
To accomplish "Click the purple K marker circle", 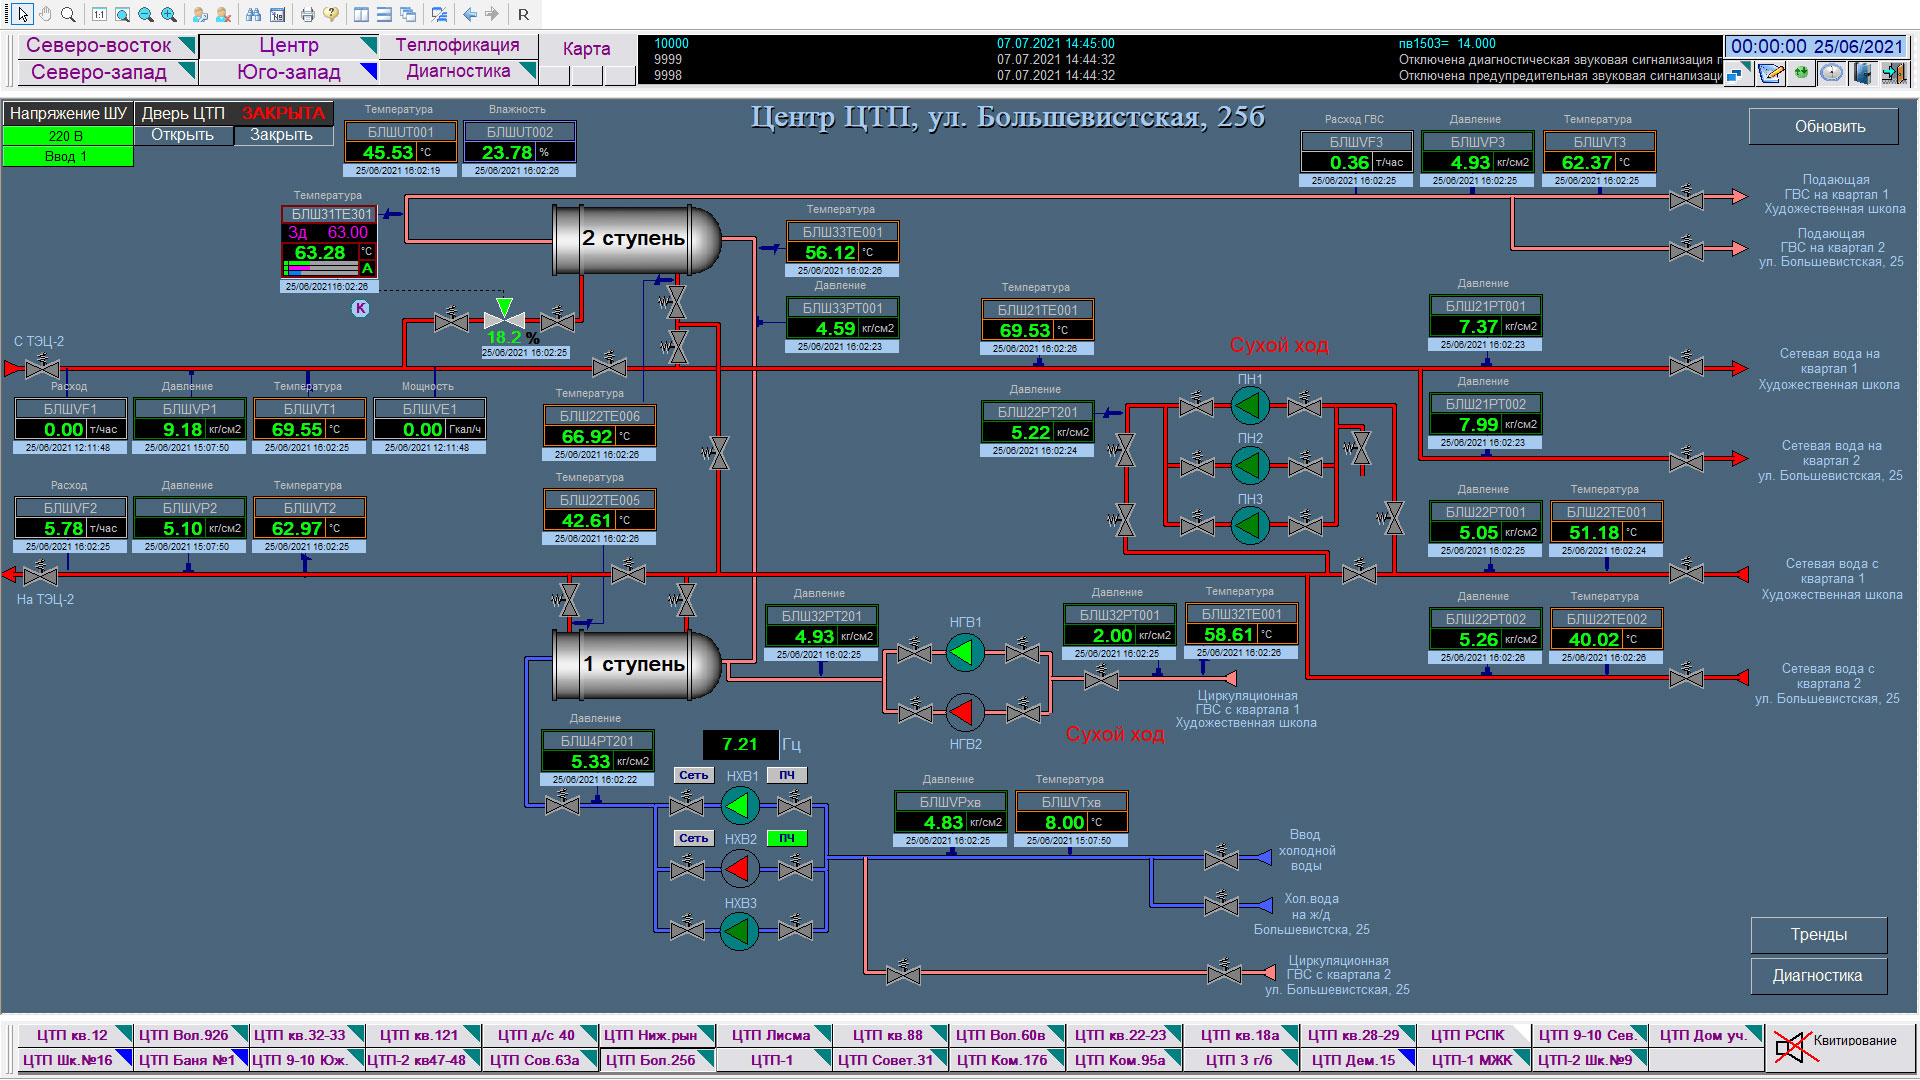I will pos(361,308).
